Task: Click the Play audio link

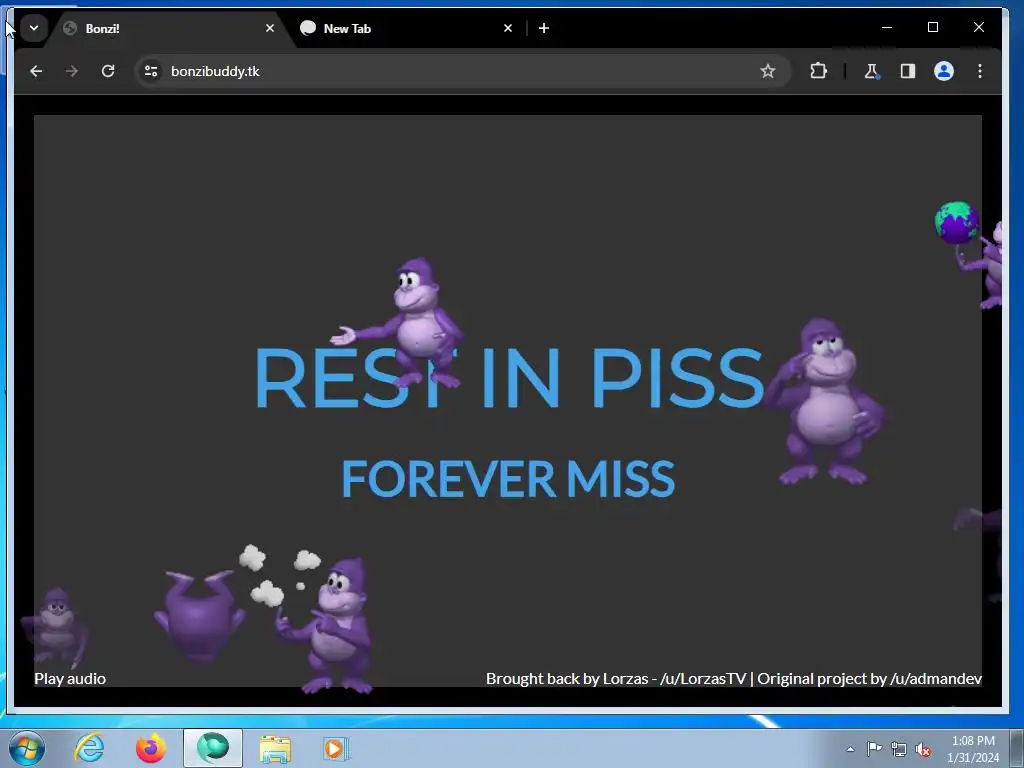Action: [x=70, y=679]
